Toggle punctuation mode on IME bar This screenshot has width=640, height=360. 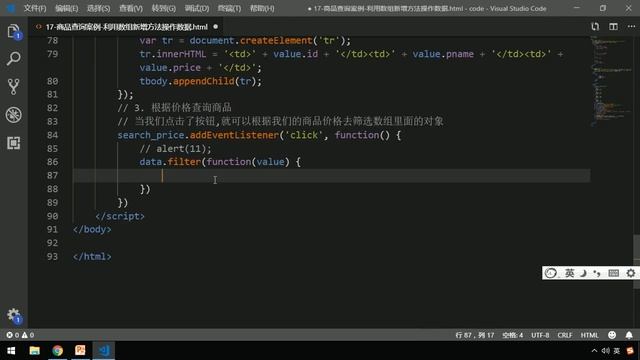(597, 273)
